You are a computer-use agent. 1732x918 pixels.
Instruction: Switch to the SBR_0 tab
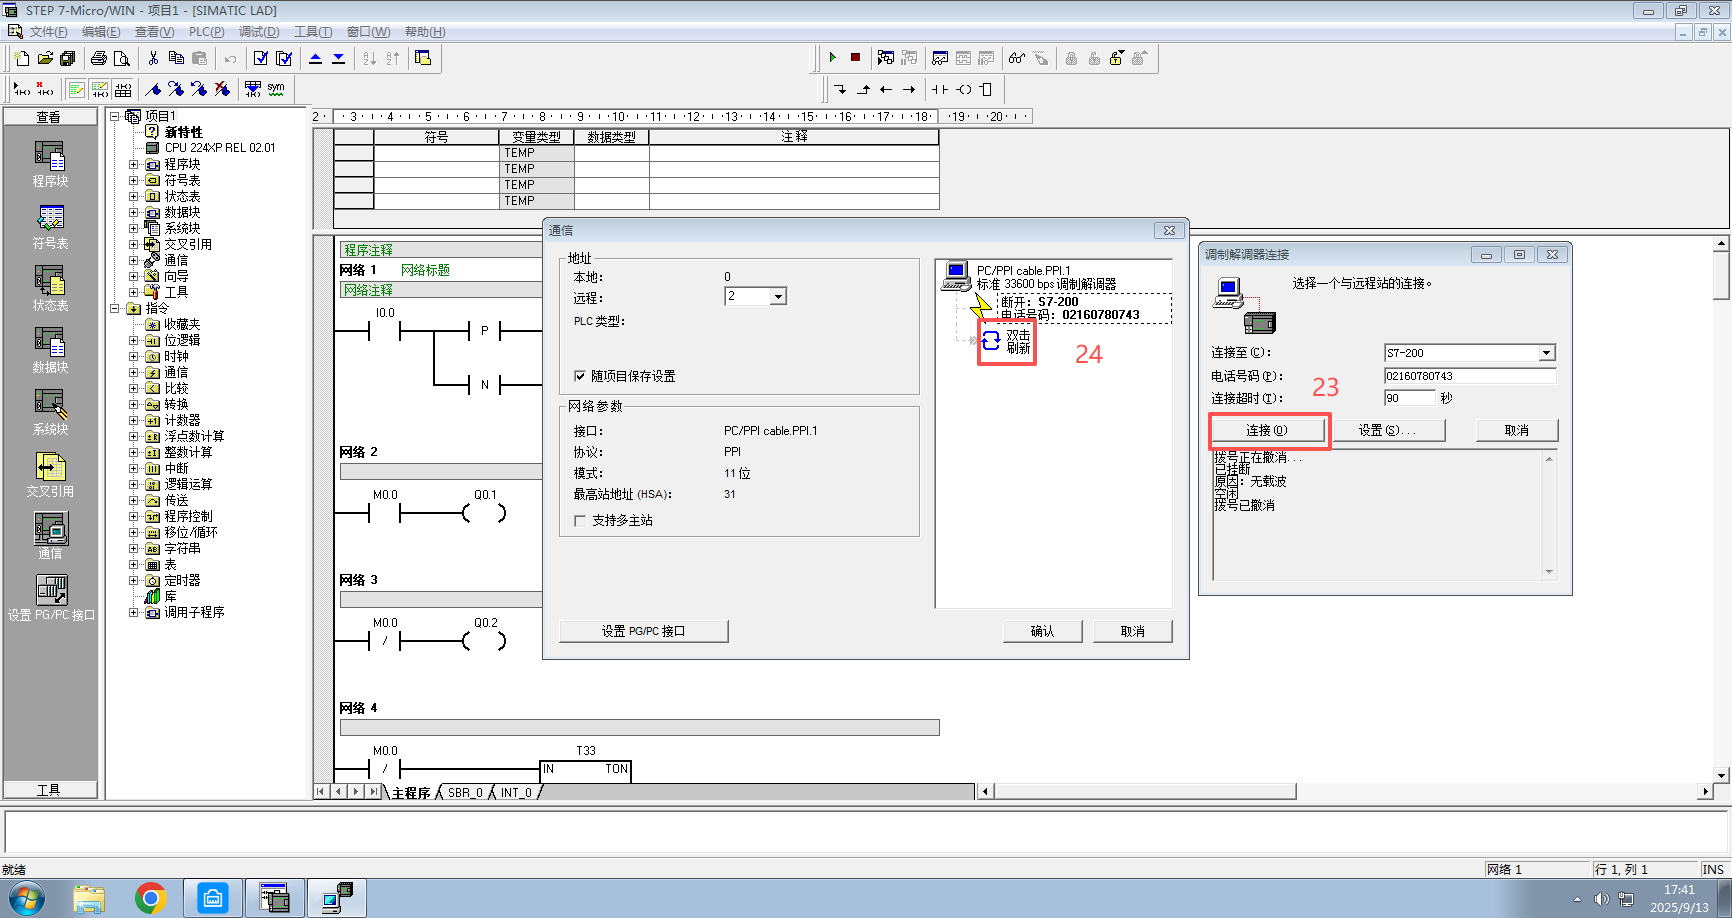464,793
